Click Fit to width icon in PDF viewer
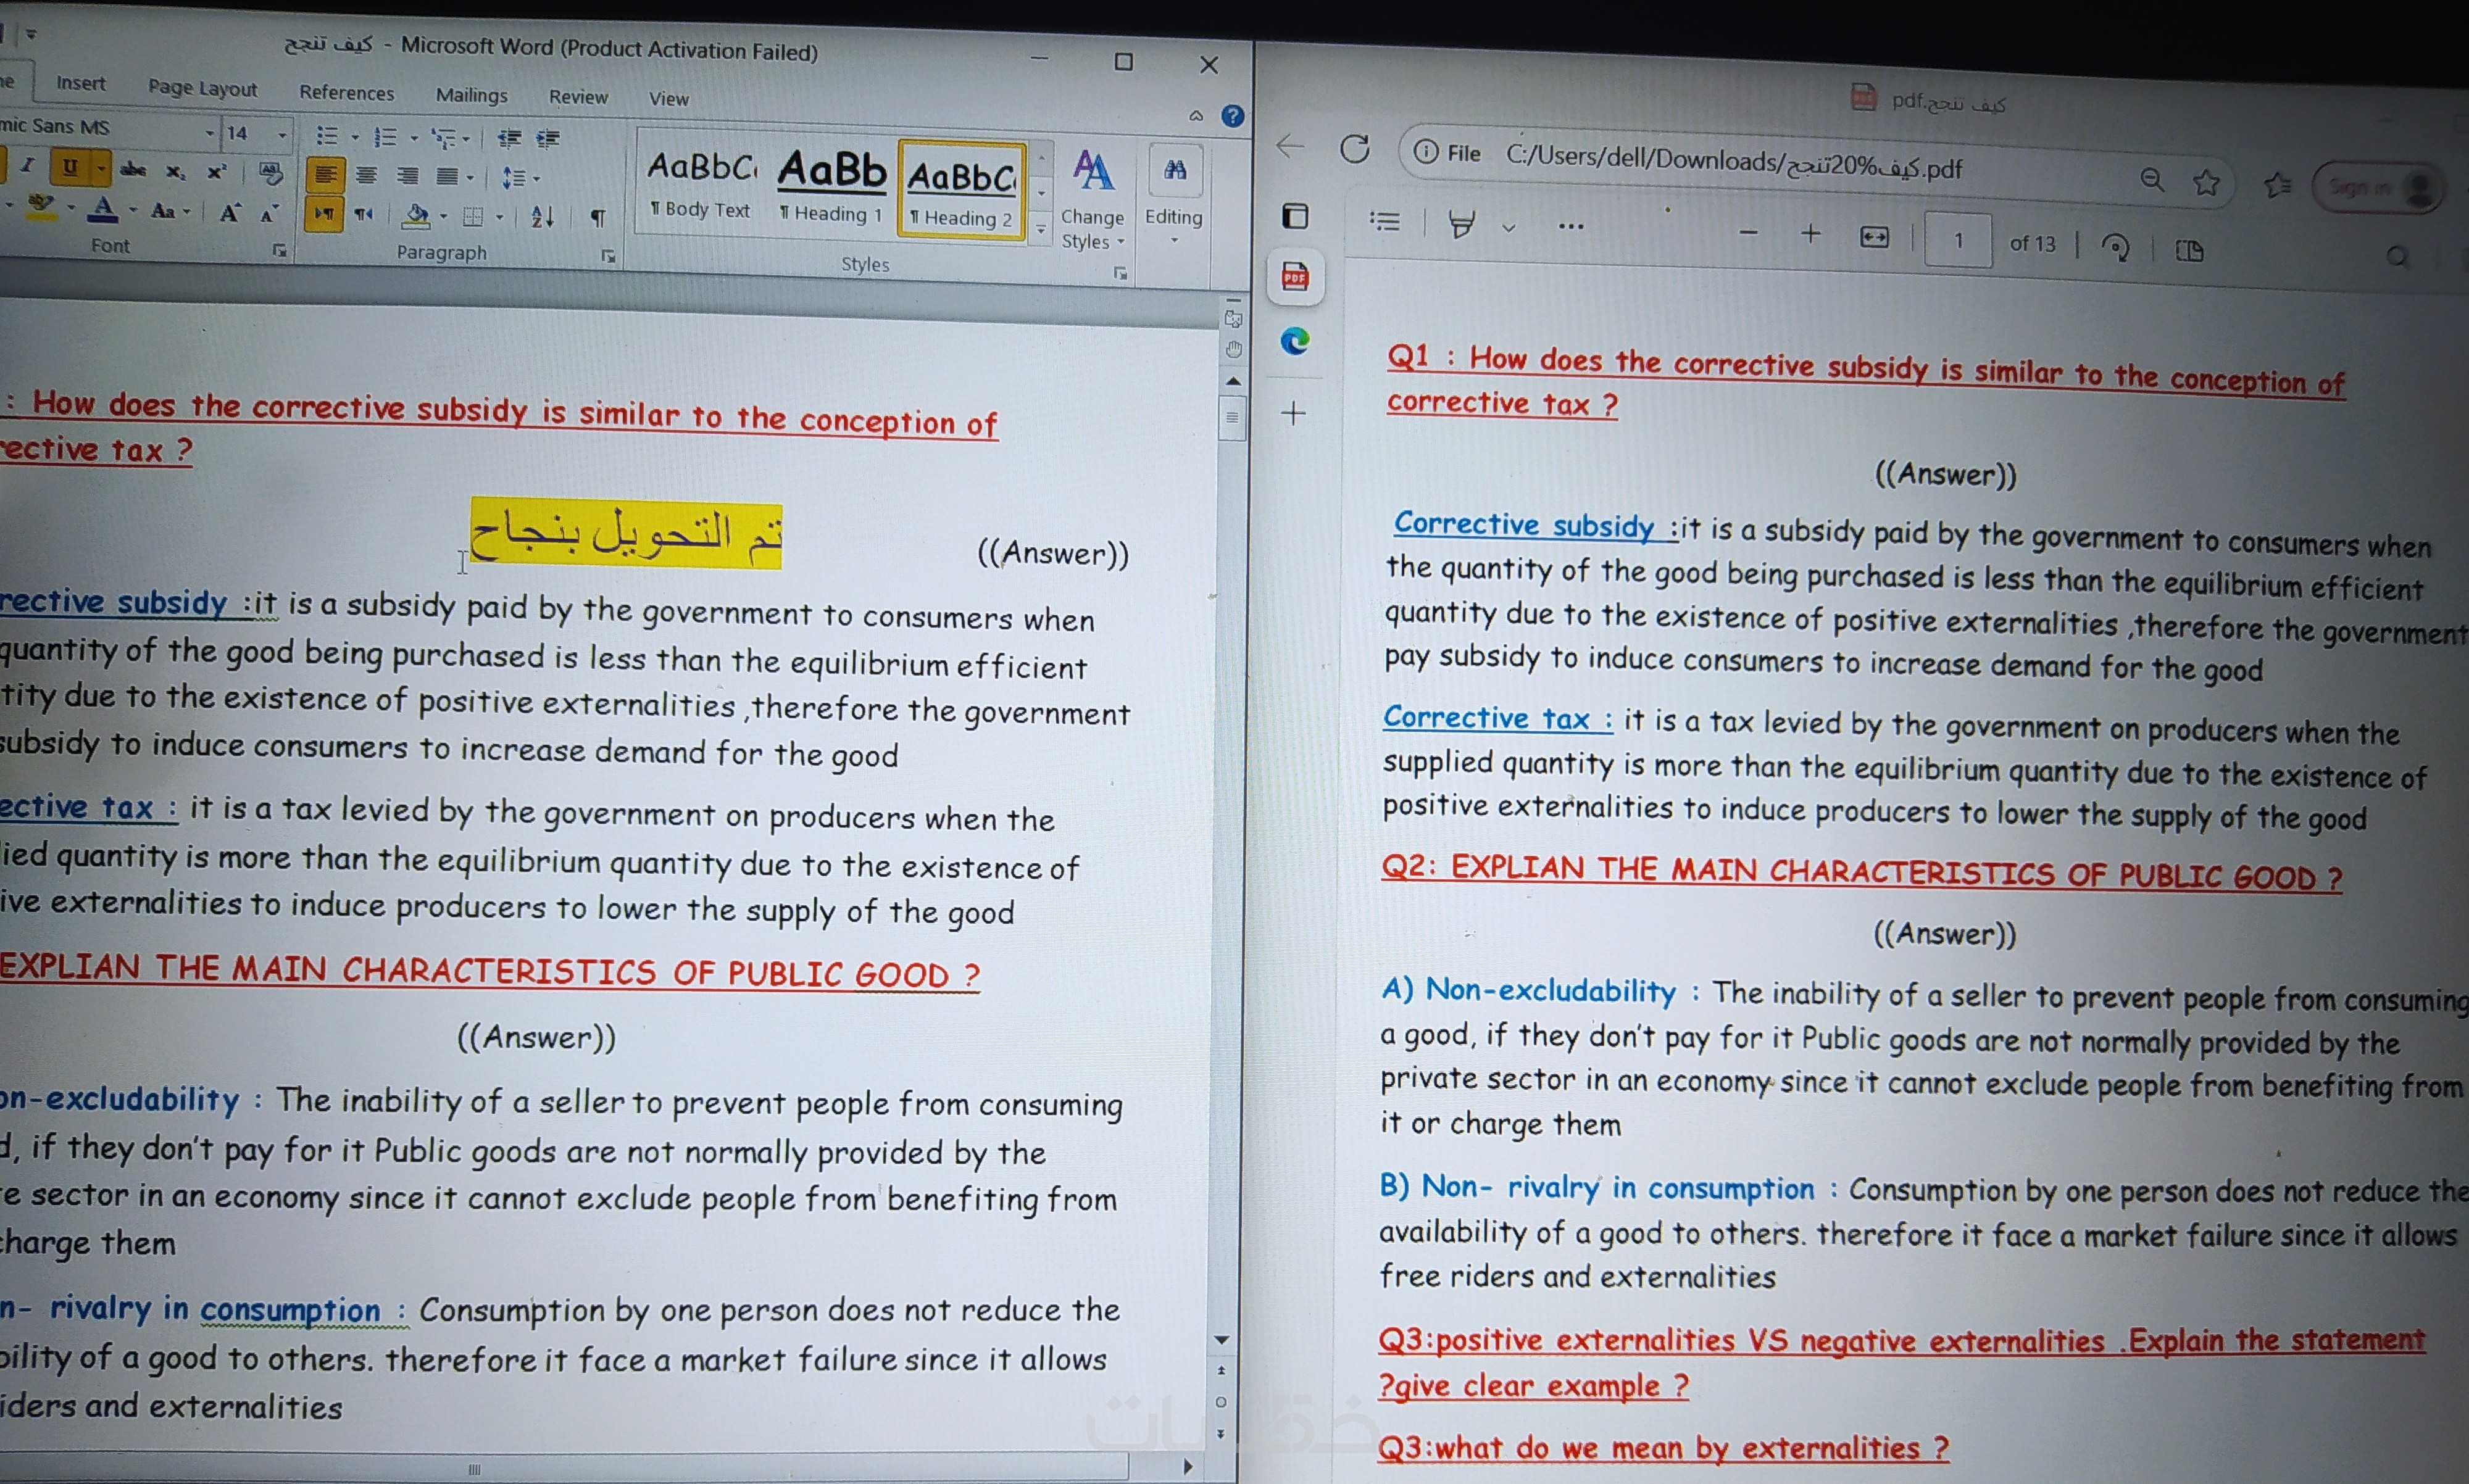Image resolution: width=2469 pixels, height=1484 pixels. tap(1874, 237)
